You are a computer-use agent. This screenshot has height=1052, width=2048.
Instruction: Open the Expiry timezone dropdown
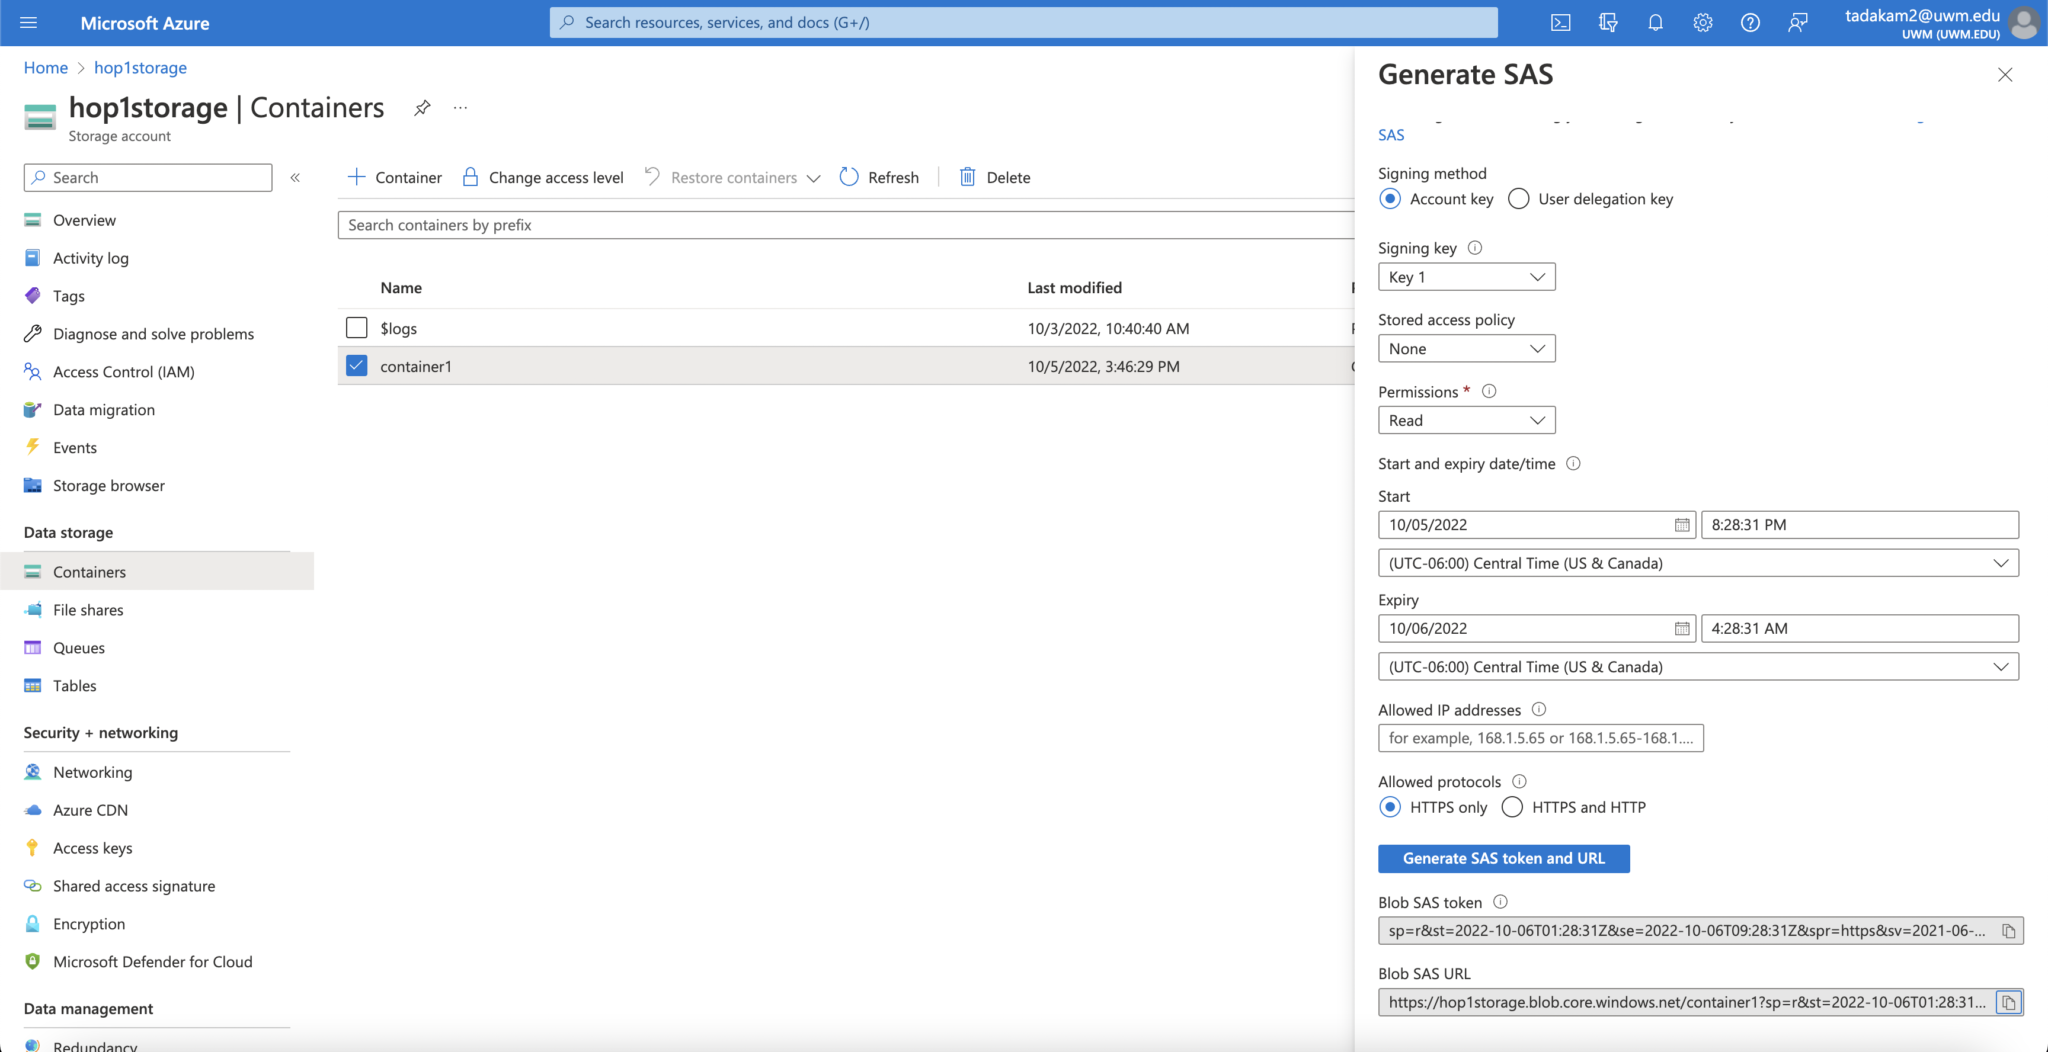pyautogui.click(x=2000, y=666)
